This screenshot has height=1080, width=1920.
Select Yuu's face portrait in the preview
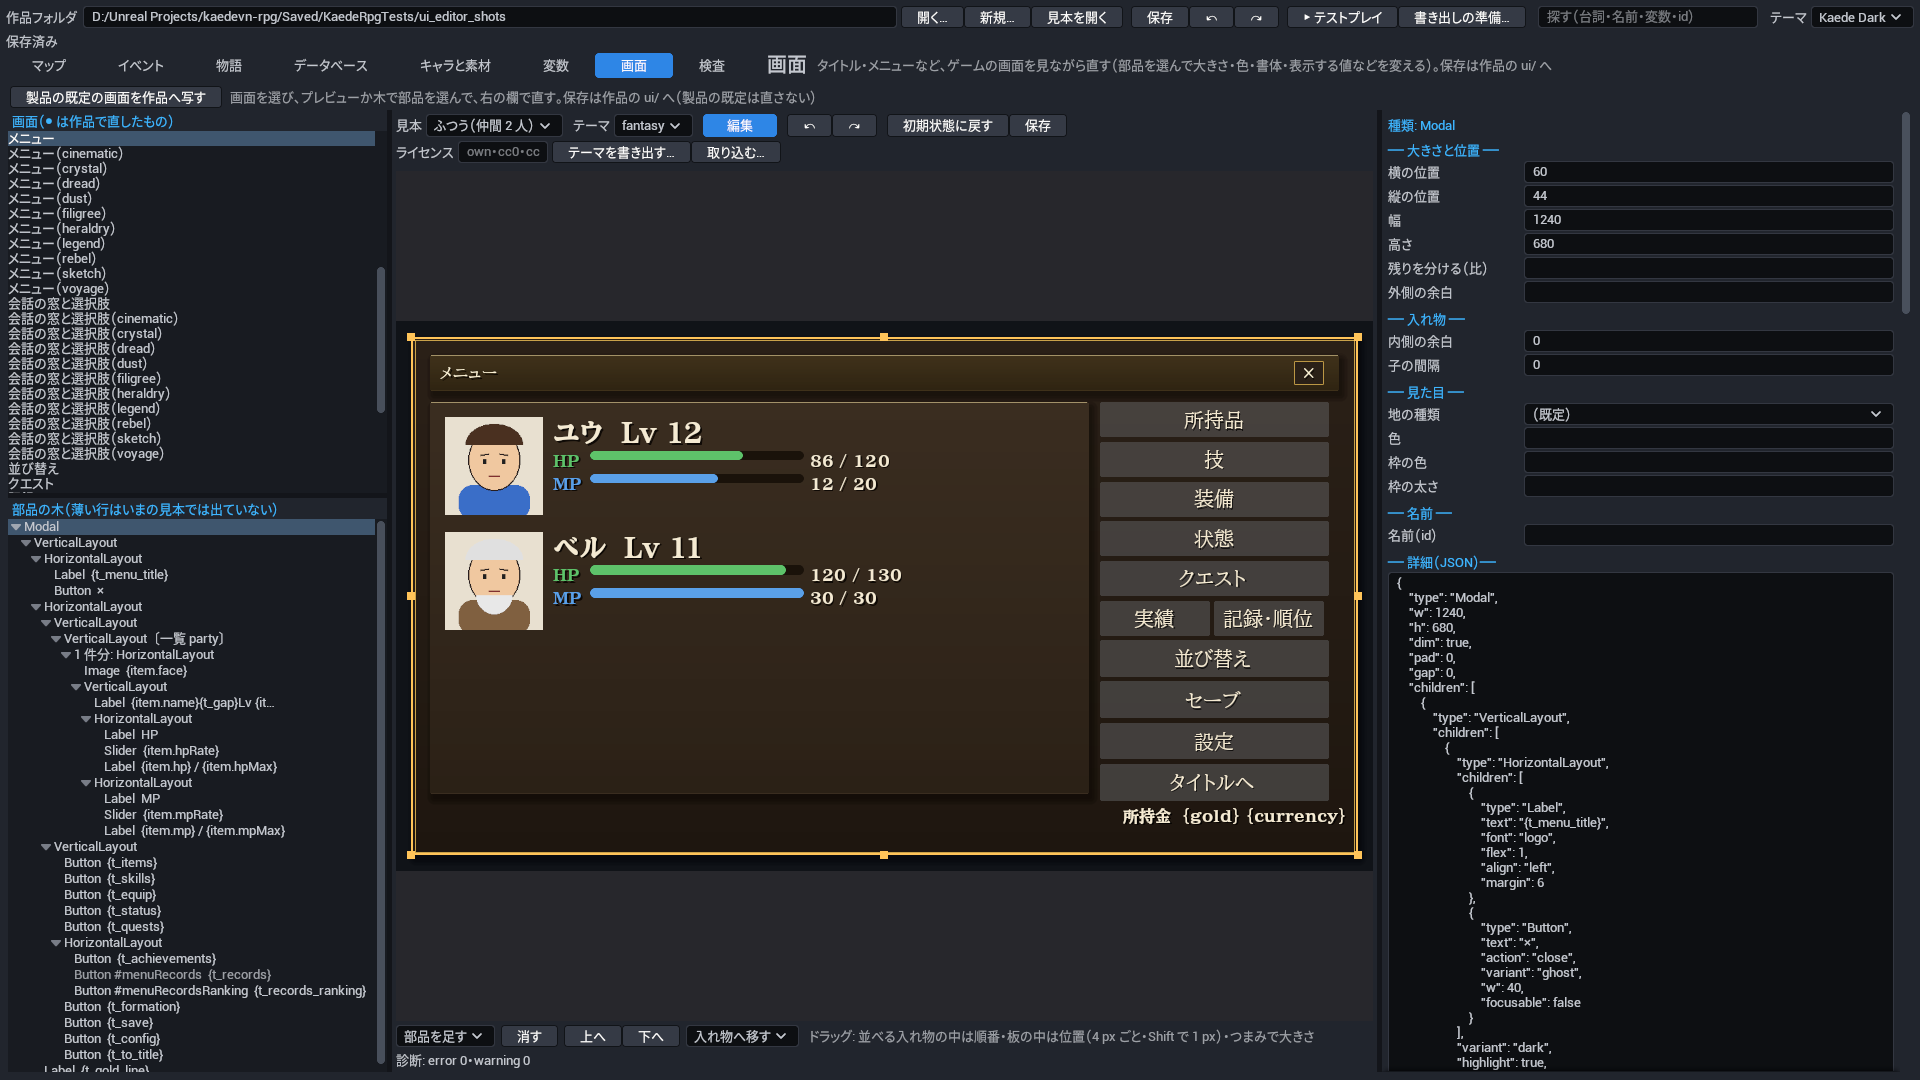coord(494,466)
